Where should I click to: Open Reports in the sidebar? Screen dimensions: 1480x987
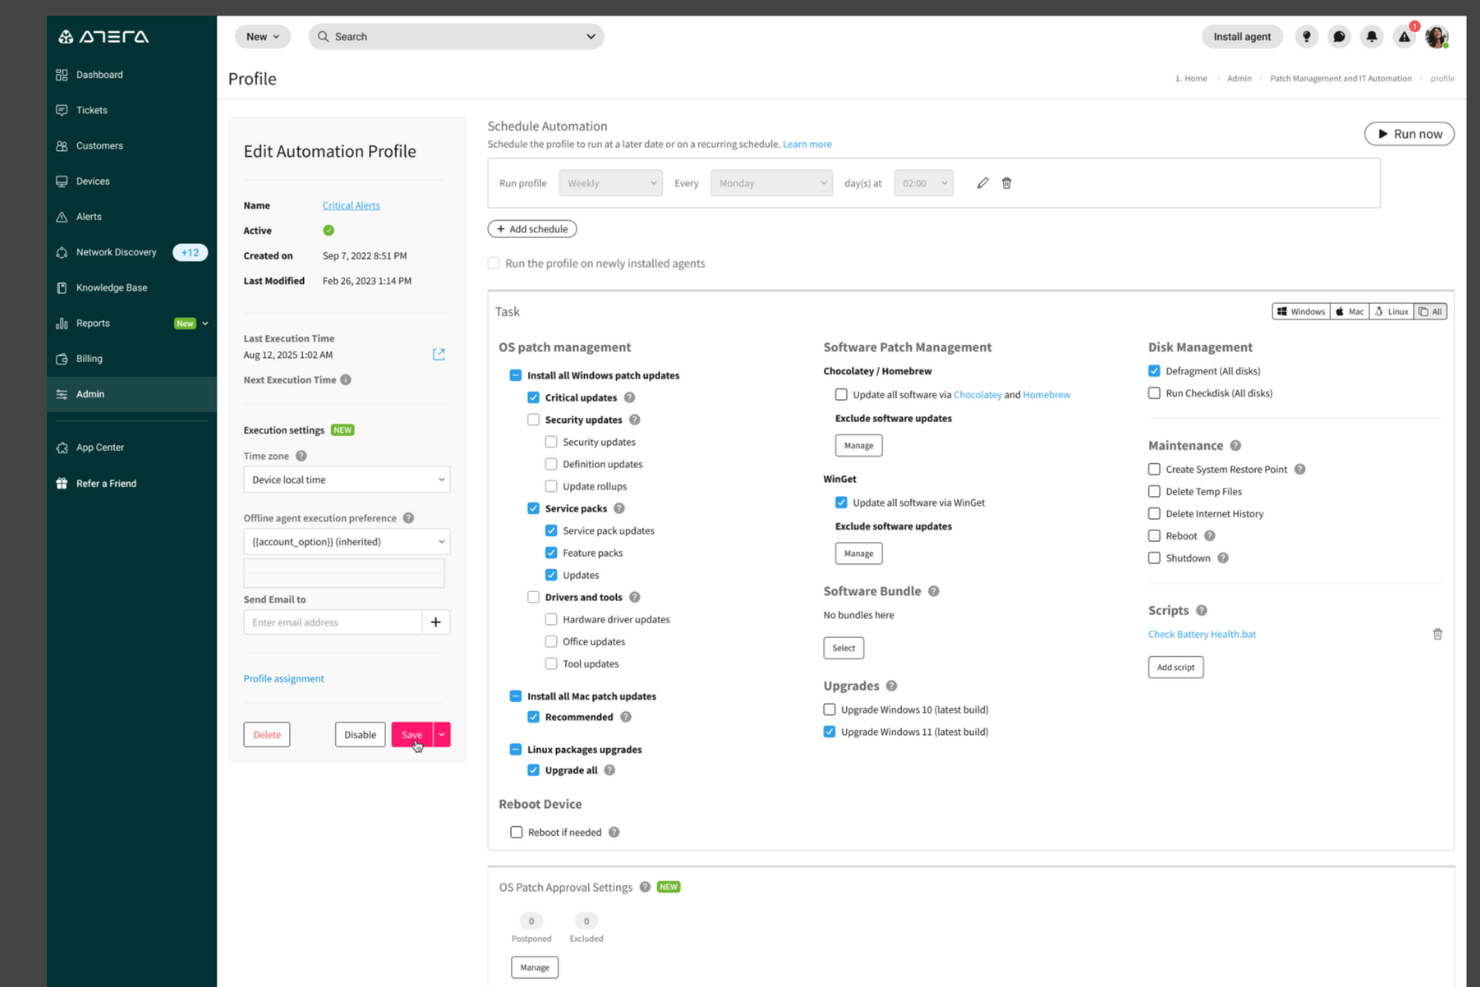coord(93,322)
